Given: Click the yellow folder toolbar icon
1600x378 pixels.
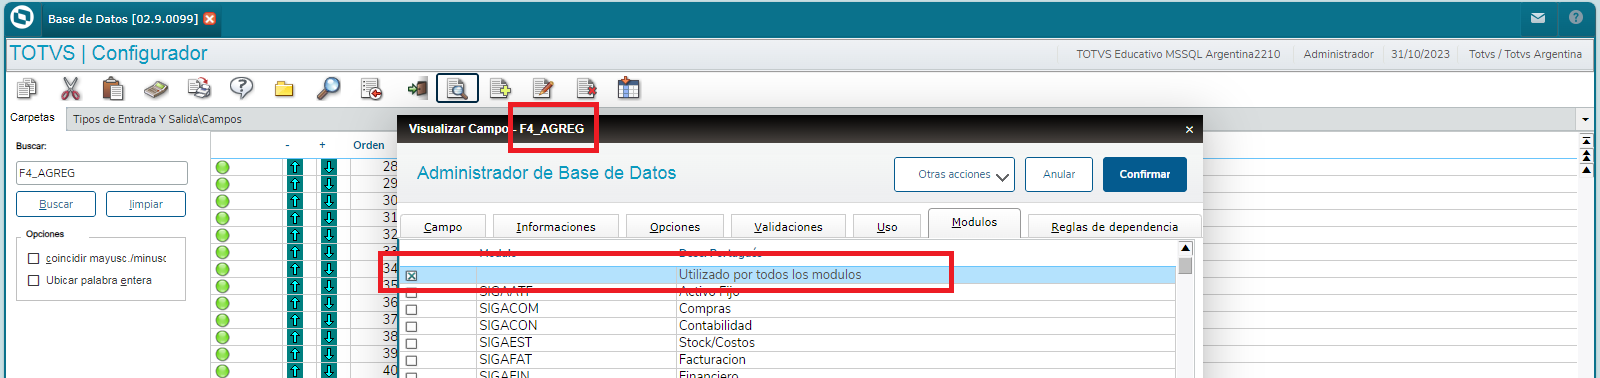Looking at the screenshot, I should [x=285, y=89].
